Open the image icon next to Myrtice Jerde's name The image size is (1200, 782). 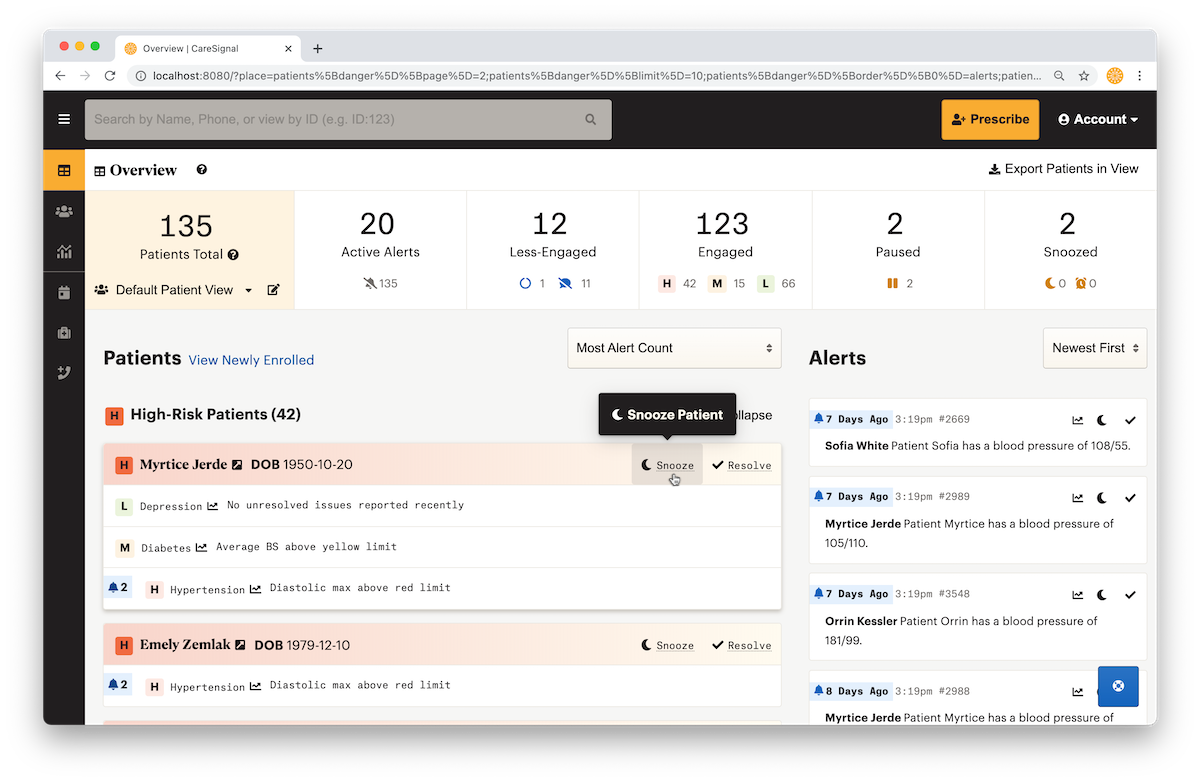point(237,465)
